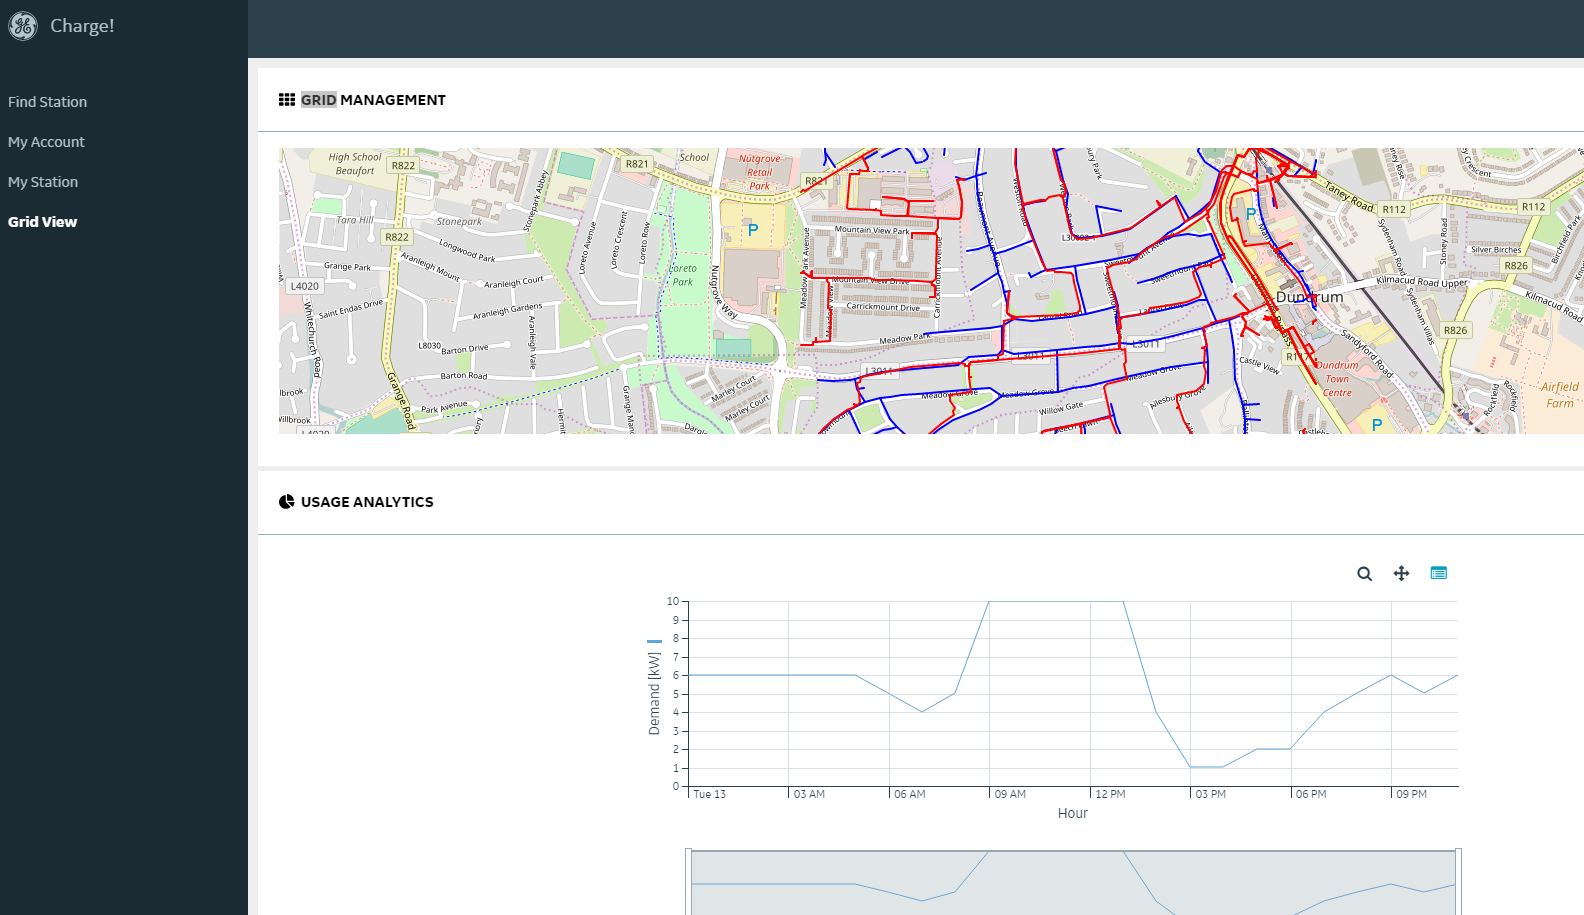Viewport: 1584px width, 915px height.
Task: Click the GE logo icon
Action: [x=23, y=26]
